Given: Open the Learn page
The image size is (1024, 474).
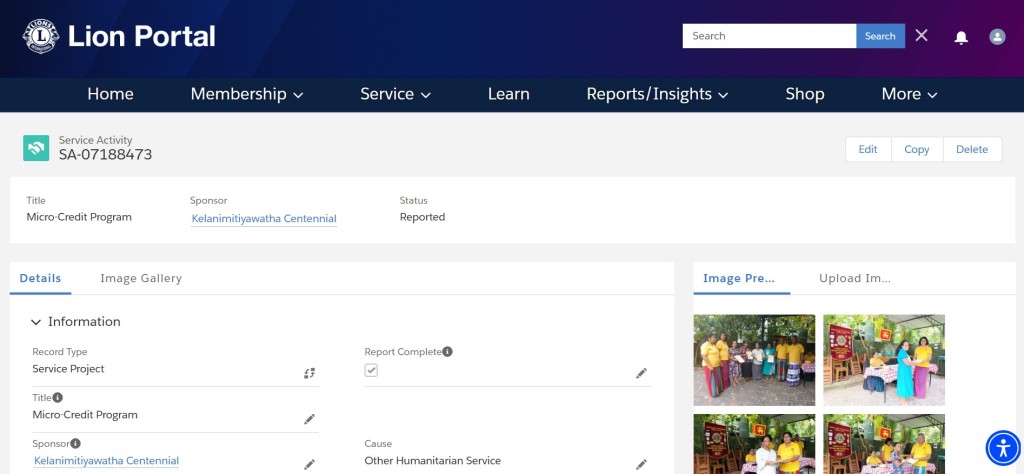Looking at the screenshot, I should coord(508,94).
